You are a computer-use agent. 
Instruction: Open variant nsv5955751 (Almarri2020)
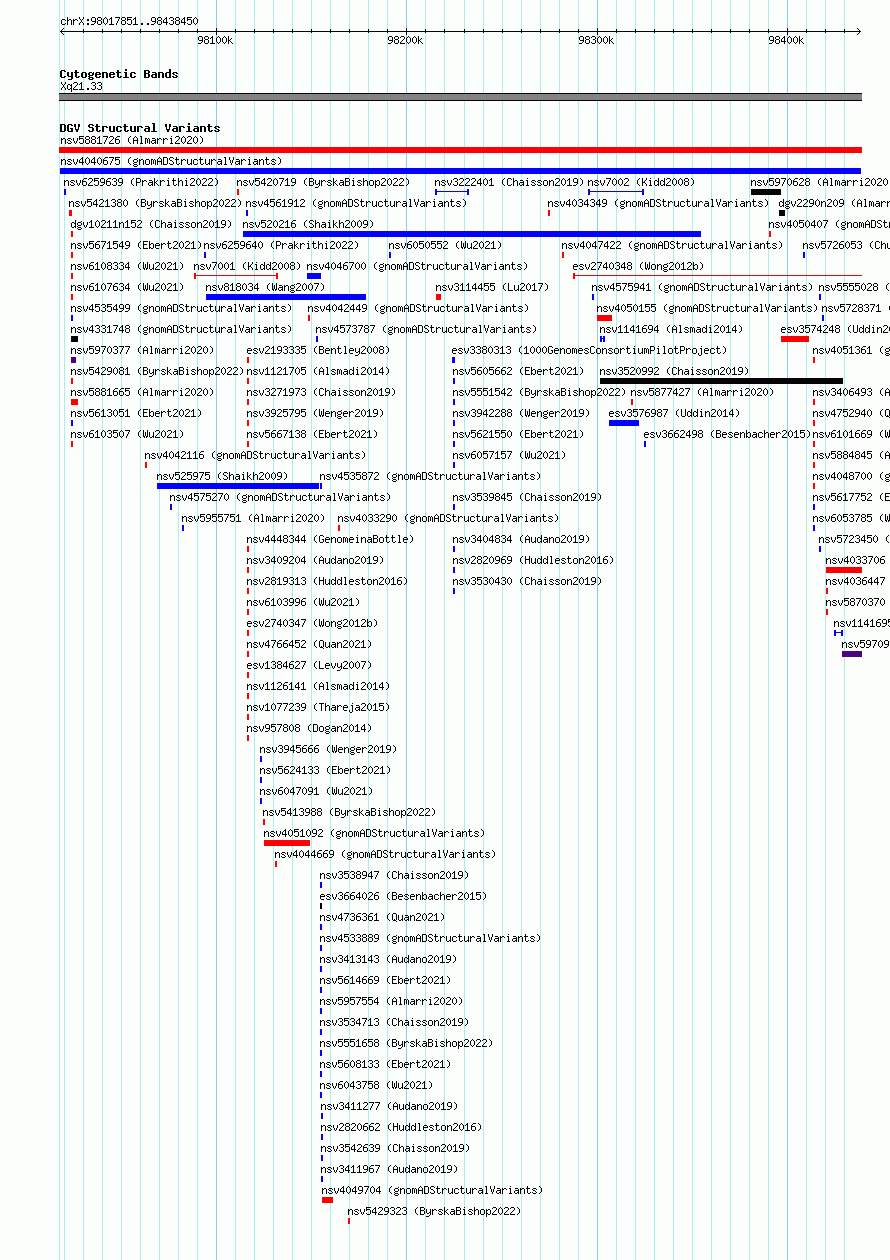coord(253,518)
